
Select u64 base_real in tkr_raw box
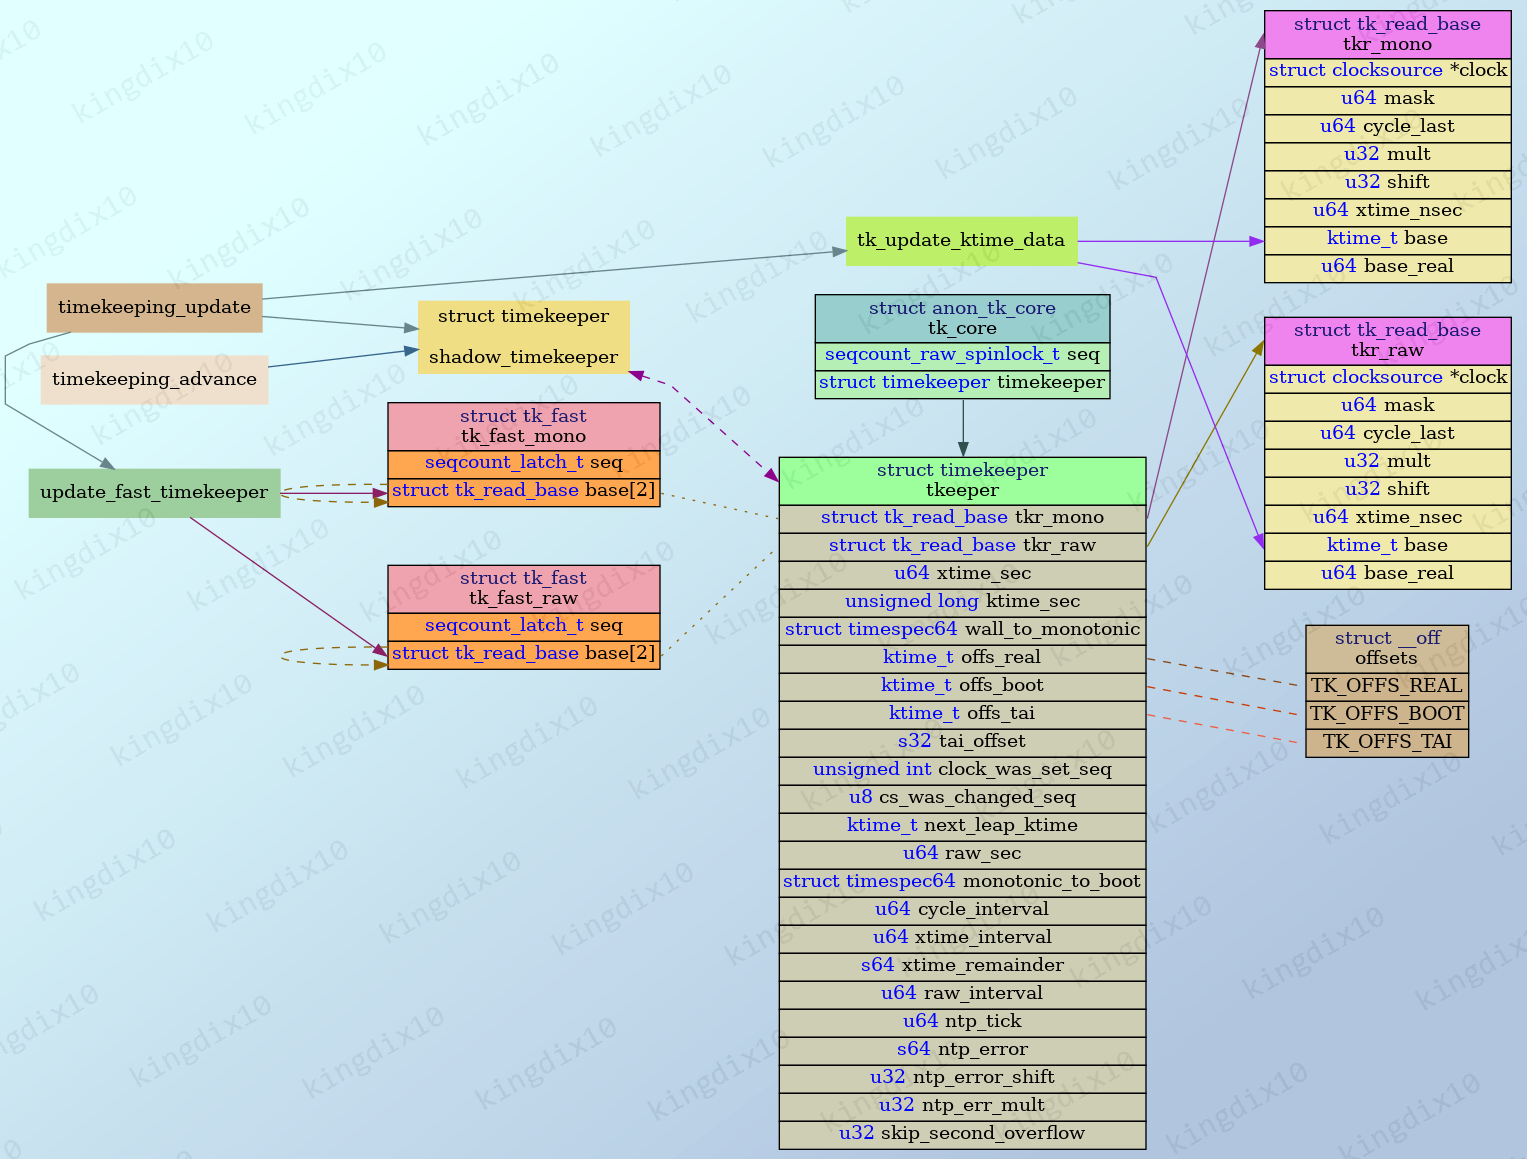[x=1387, y=576]
